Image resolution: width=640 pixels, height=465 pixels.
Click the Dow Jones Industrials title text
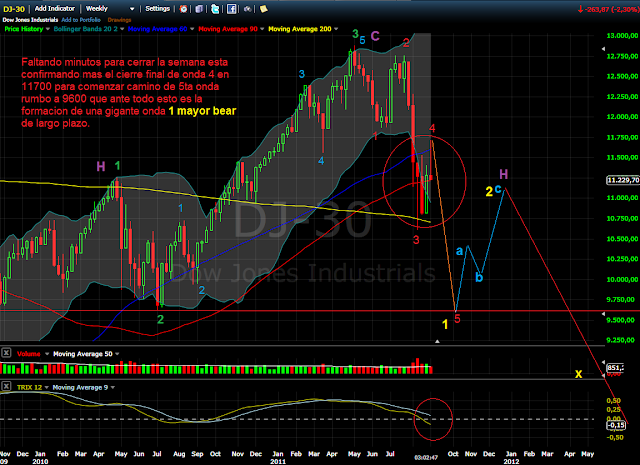30,20
